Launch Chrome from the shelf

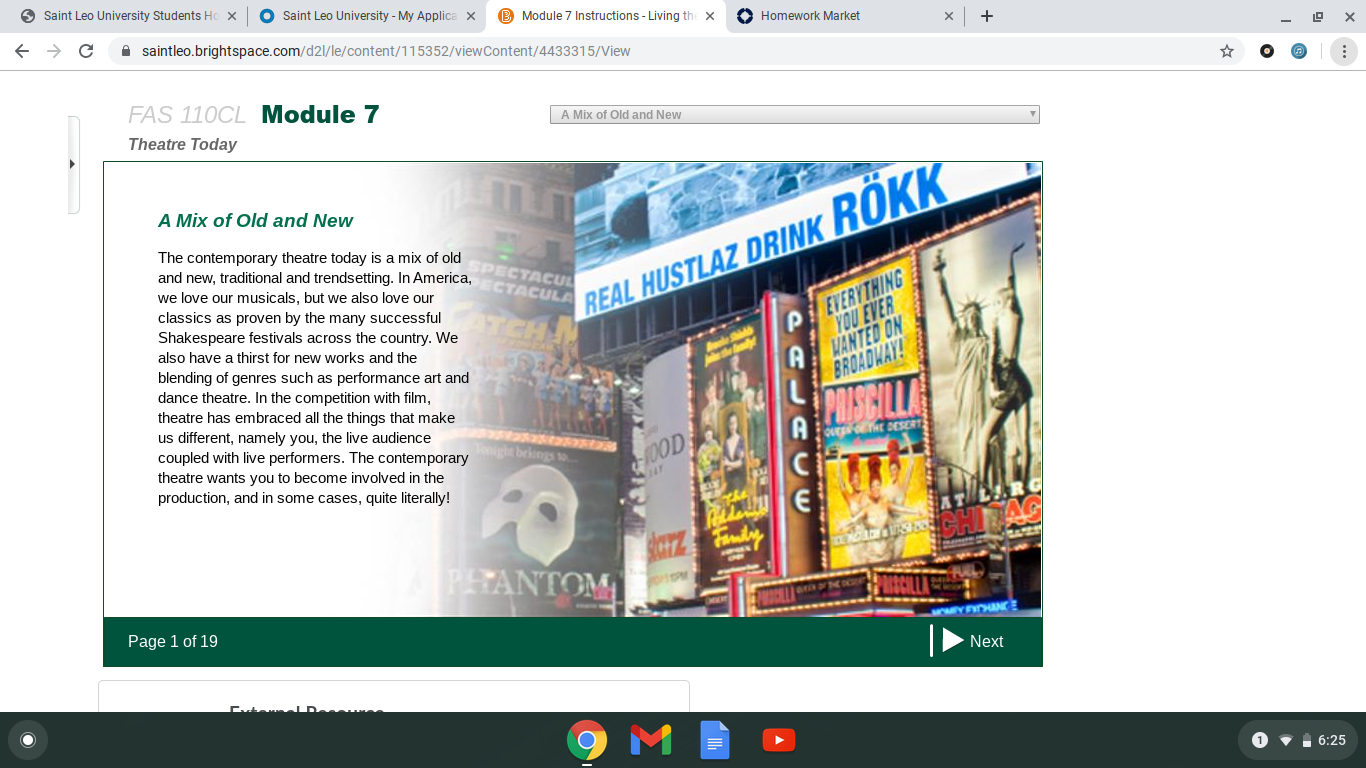[x=587, y=740]
